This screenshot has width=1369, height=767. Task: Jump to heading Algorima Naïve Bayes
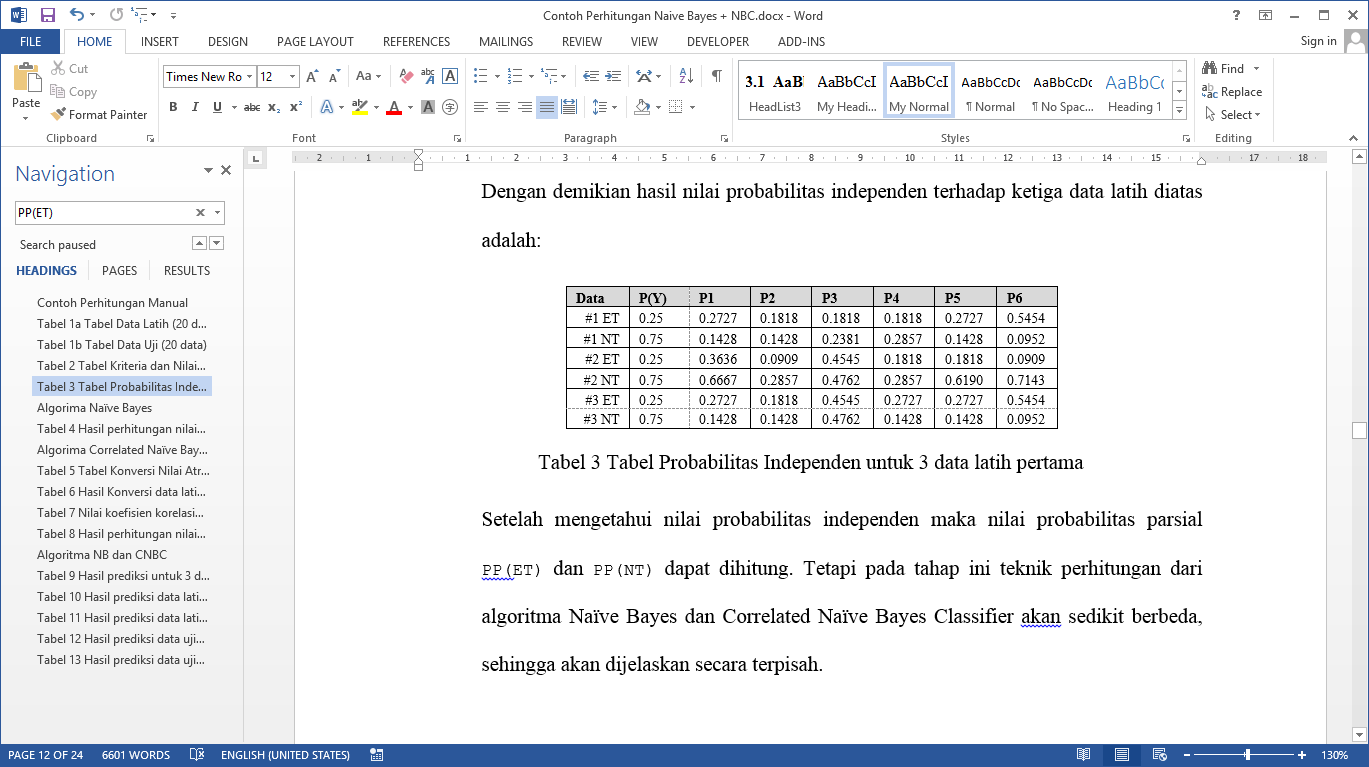click(95, 408)
